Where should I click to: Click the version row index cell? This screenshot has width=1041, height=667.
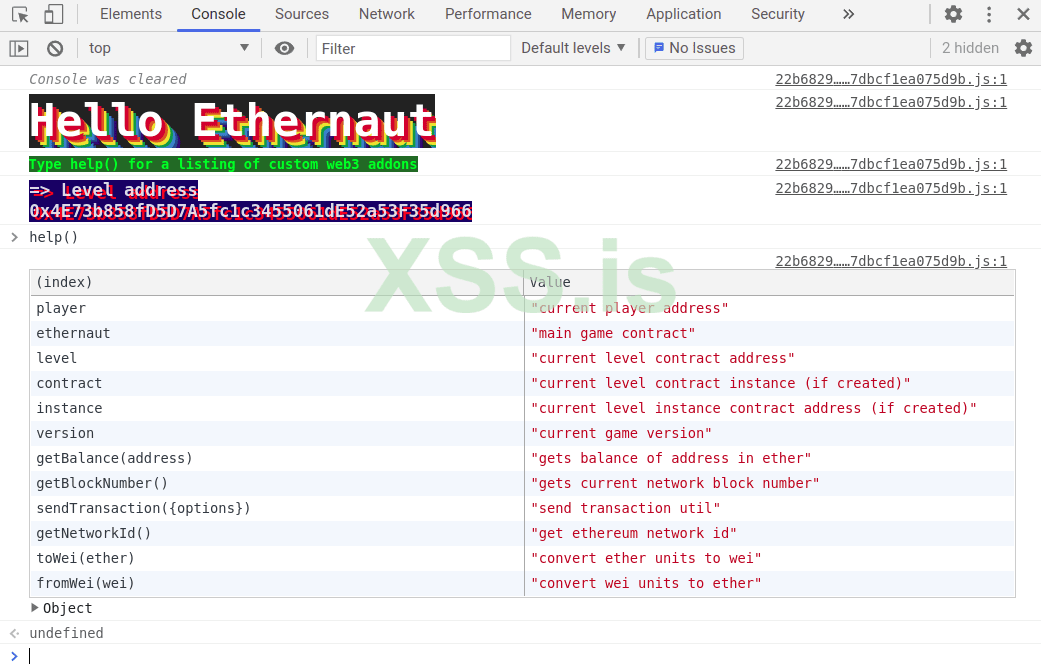tap(277, 433)
